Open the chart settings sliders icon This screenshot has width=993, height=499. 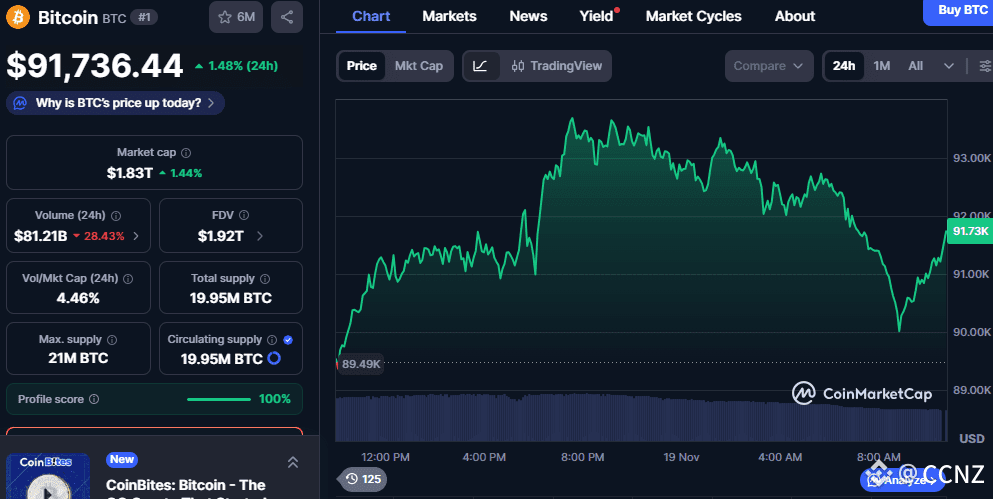pos(985,66)
